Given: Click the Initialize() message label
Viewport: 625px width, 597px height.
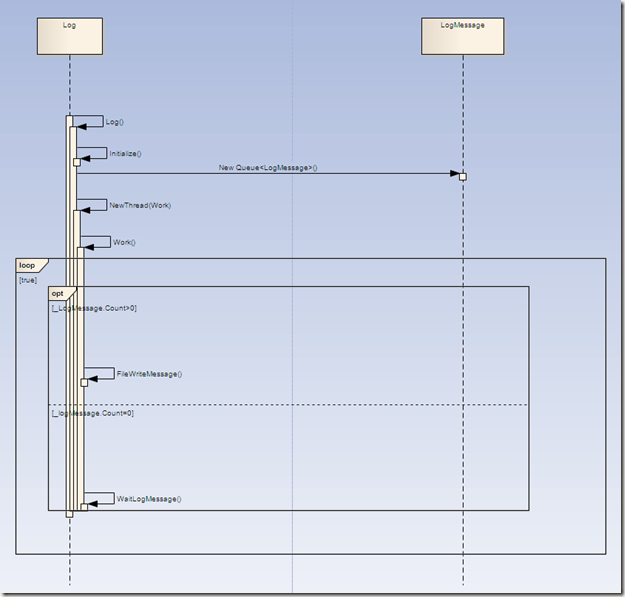Looking at the screenshot, I should click(x=125, y=153).
